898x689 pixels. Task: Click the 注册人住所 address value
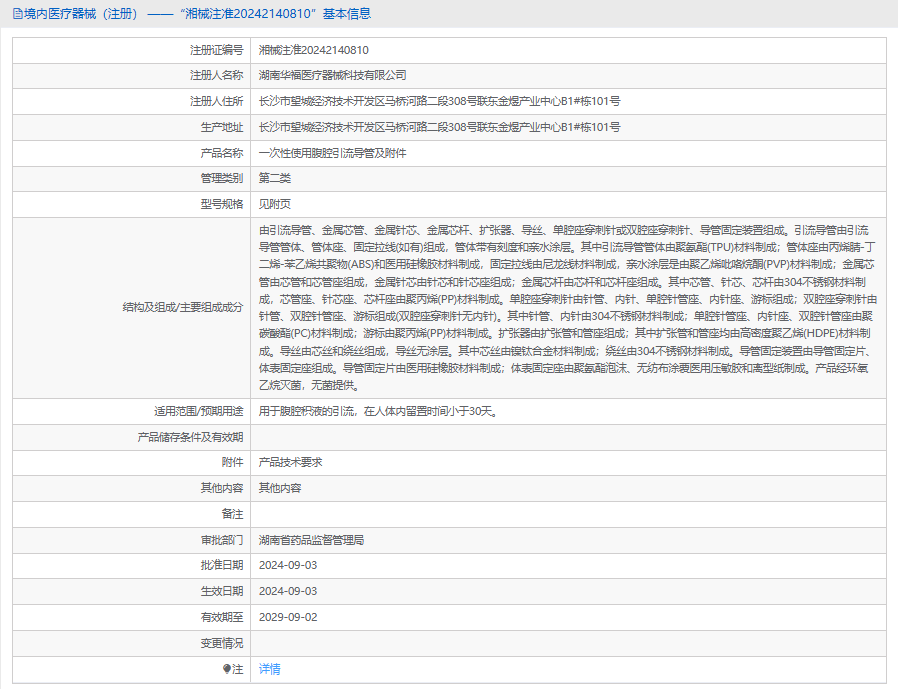(439, 101)
